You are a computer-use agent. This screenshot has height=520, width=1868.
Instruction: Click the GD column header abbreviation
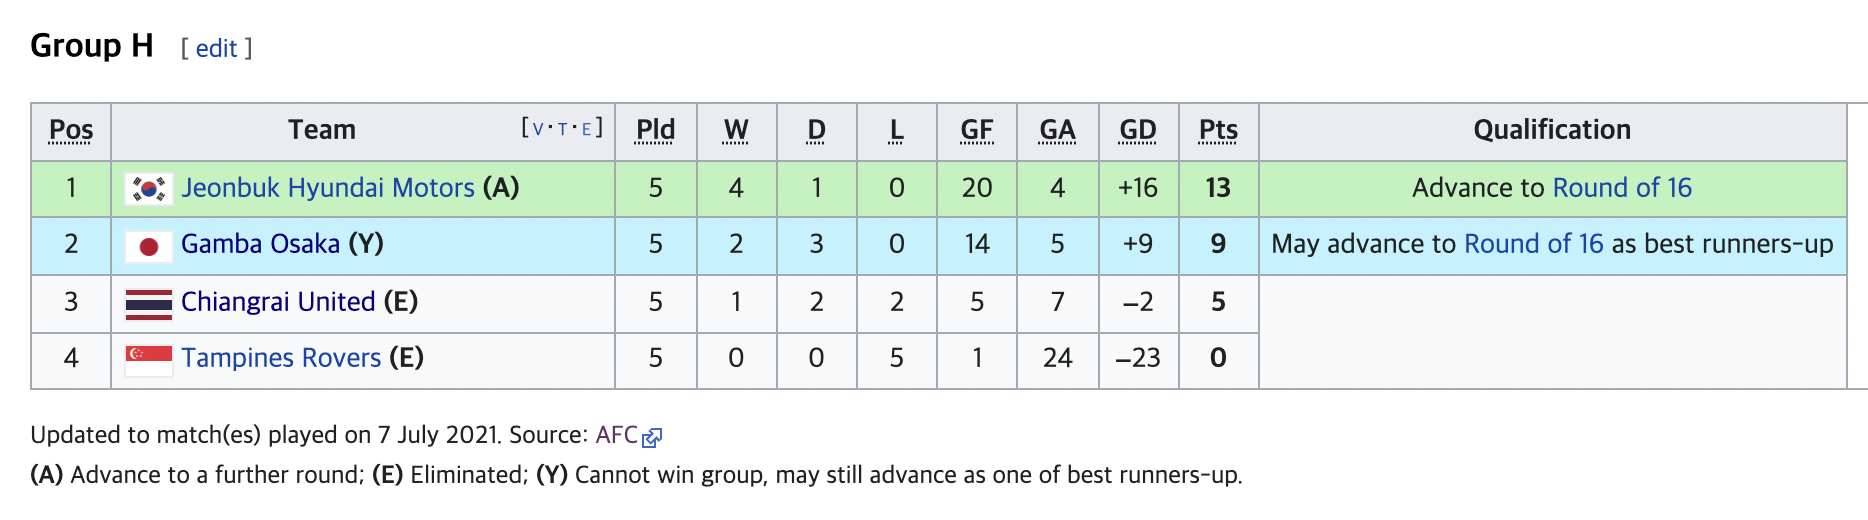click(1138, 130)
